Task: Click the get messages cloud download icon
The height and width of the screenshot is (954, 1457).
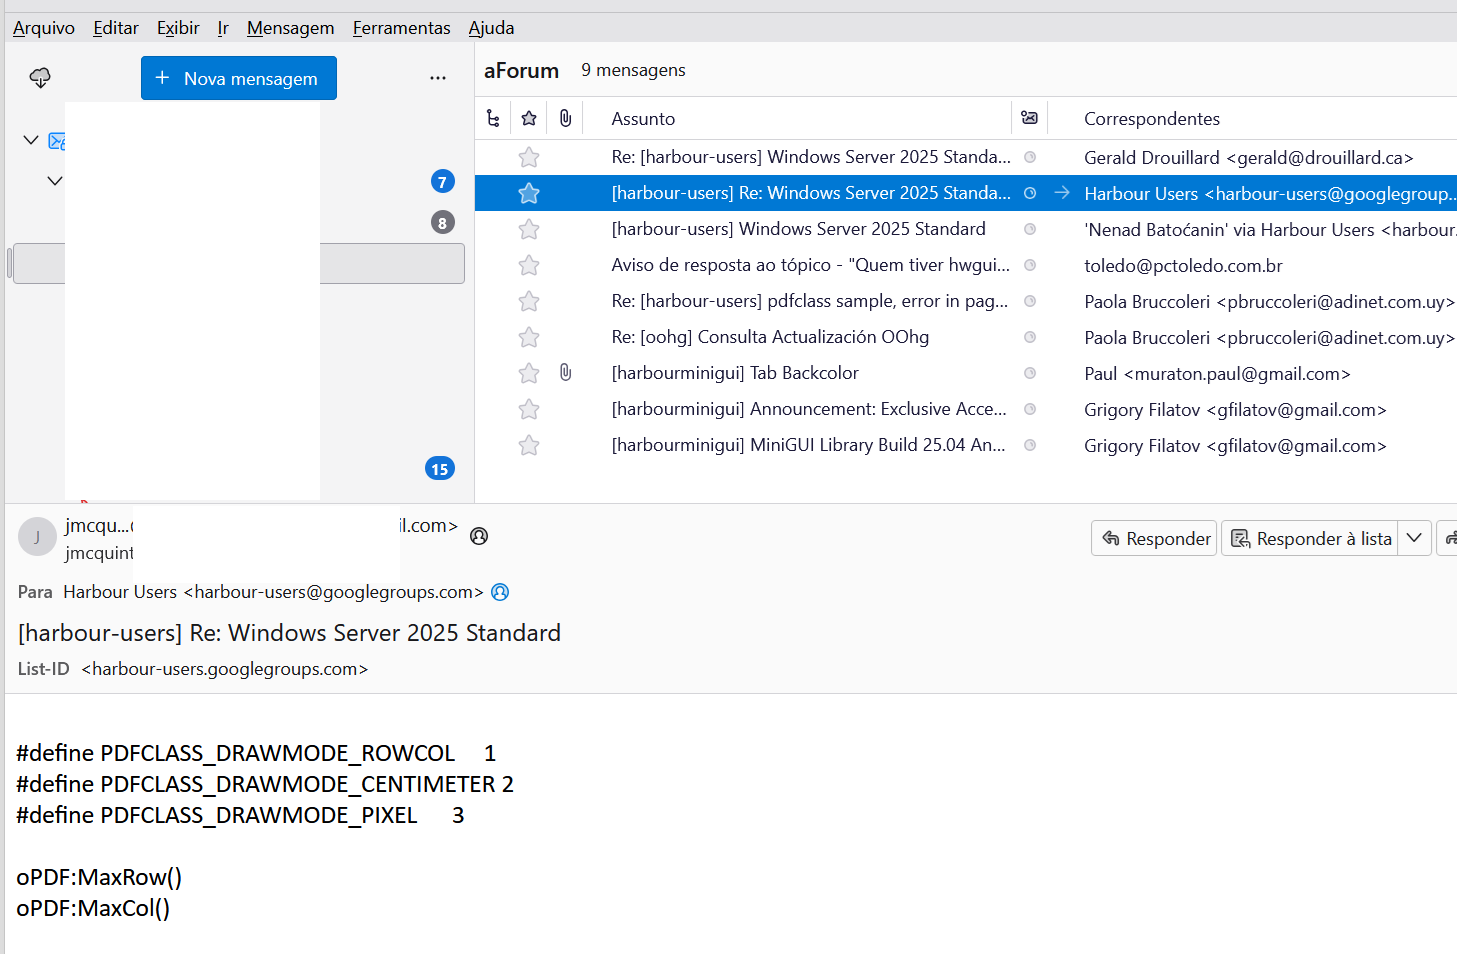Action: tap(40, 78)
